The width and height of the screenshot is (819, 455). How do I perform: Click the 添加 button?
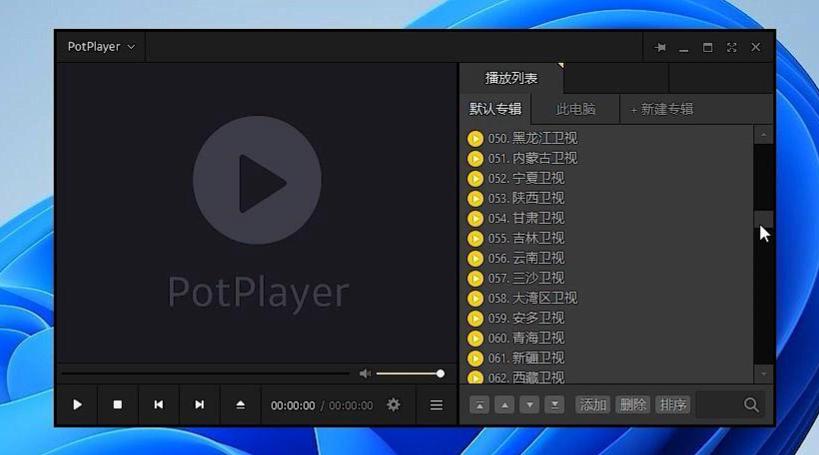(593, 405)
